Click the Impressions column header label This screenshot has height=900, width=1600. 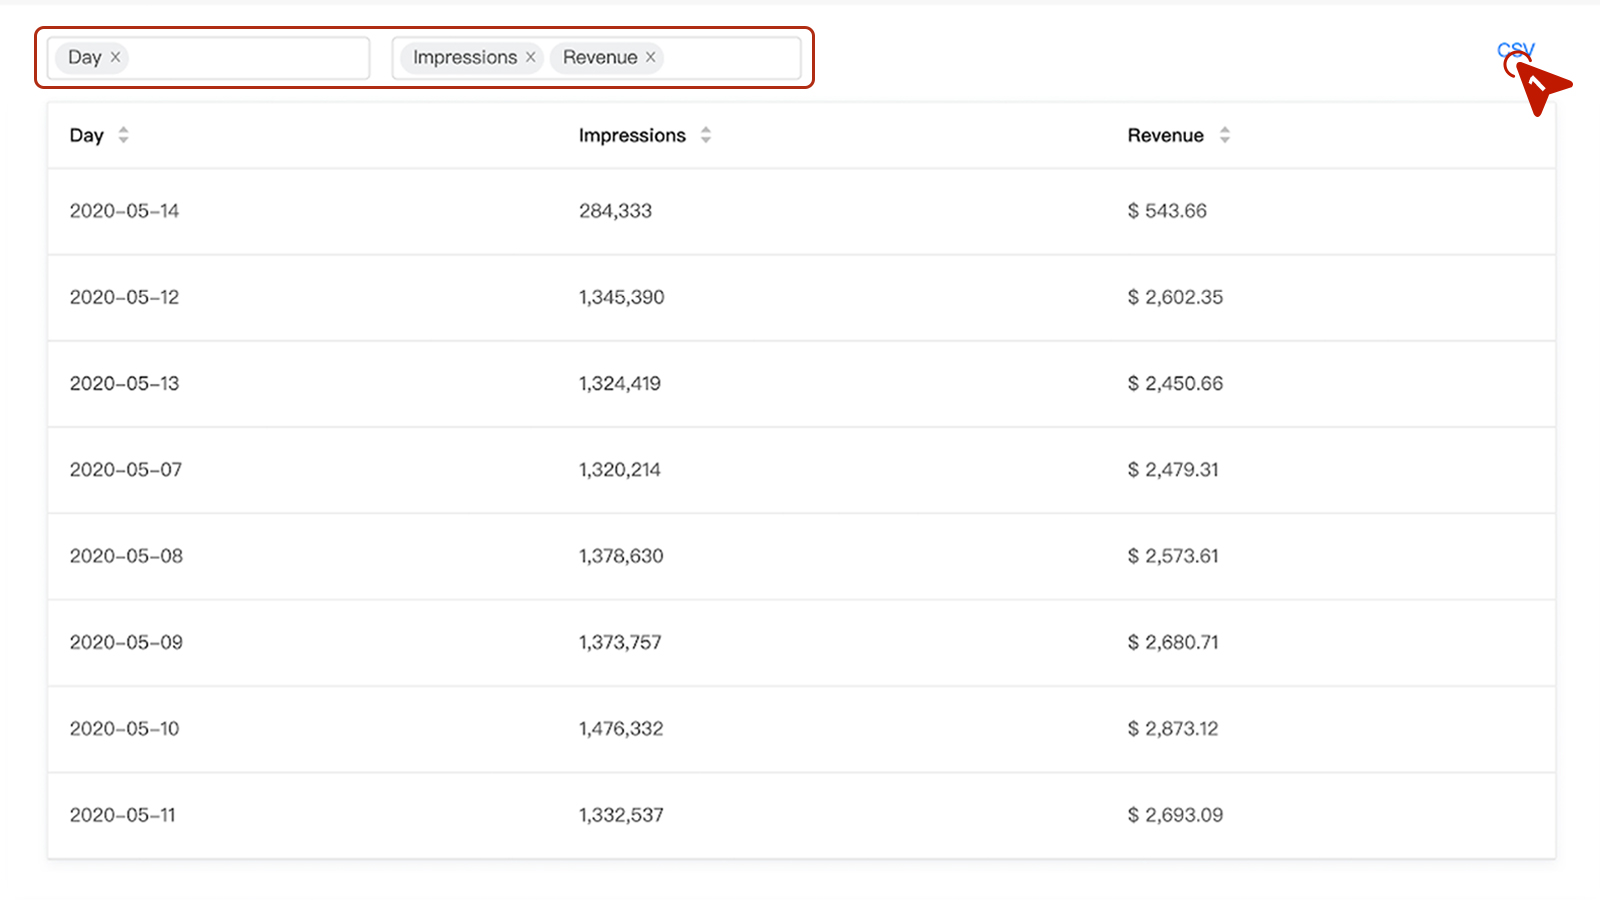[x=632, y=136]
